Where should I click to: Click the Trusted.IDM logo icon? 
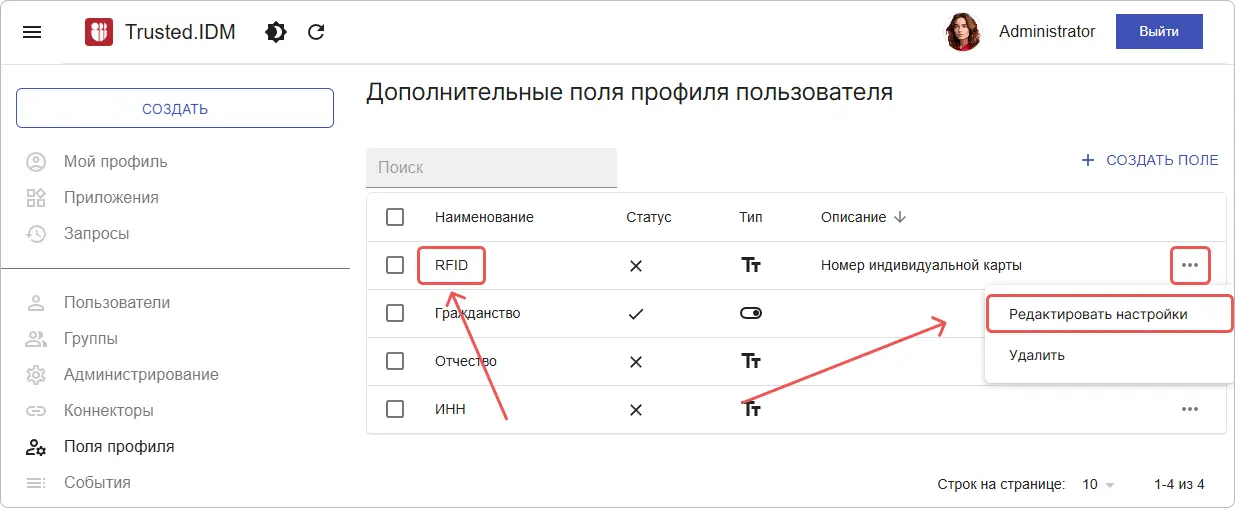[98, 32]
